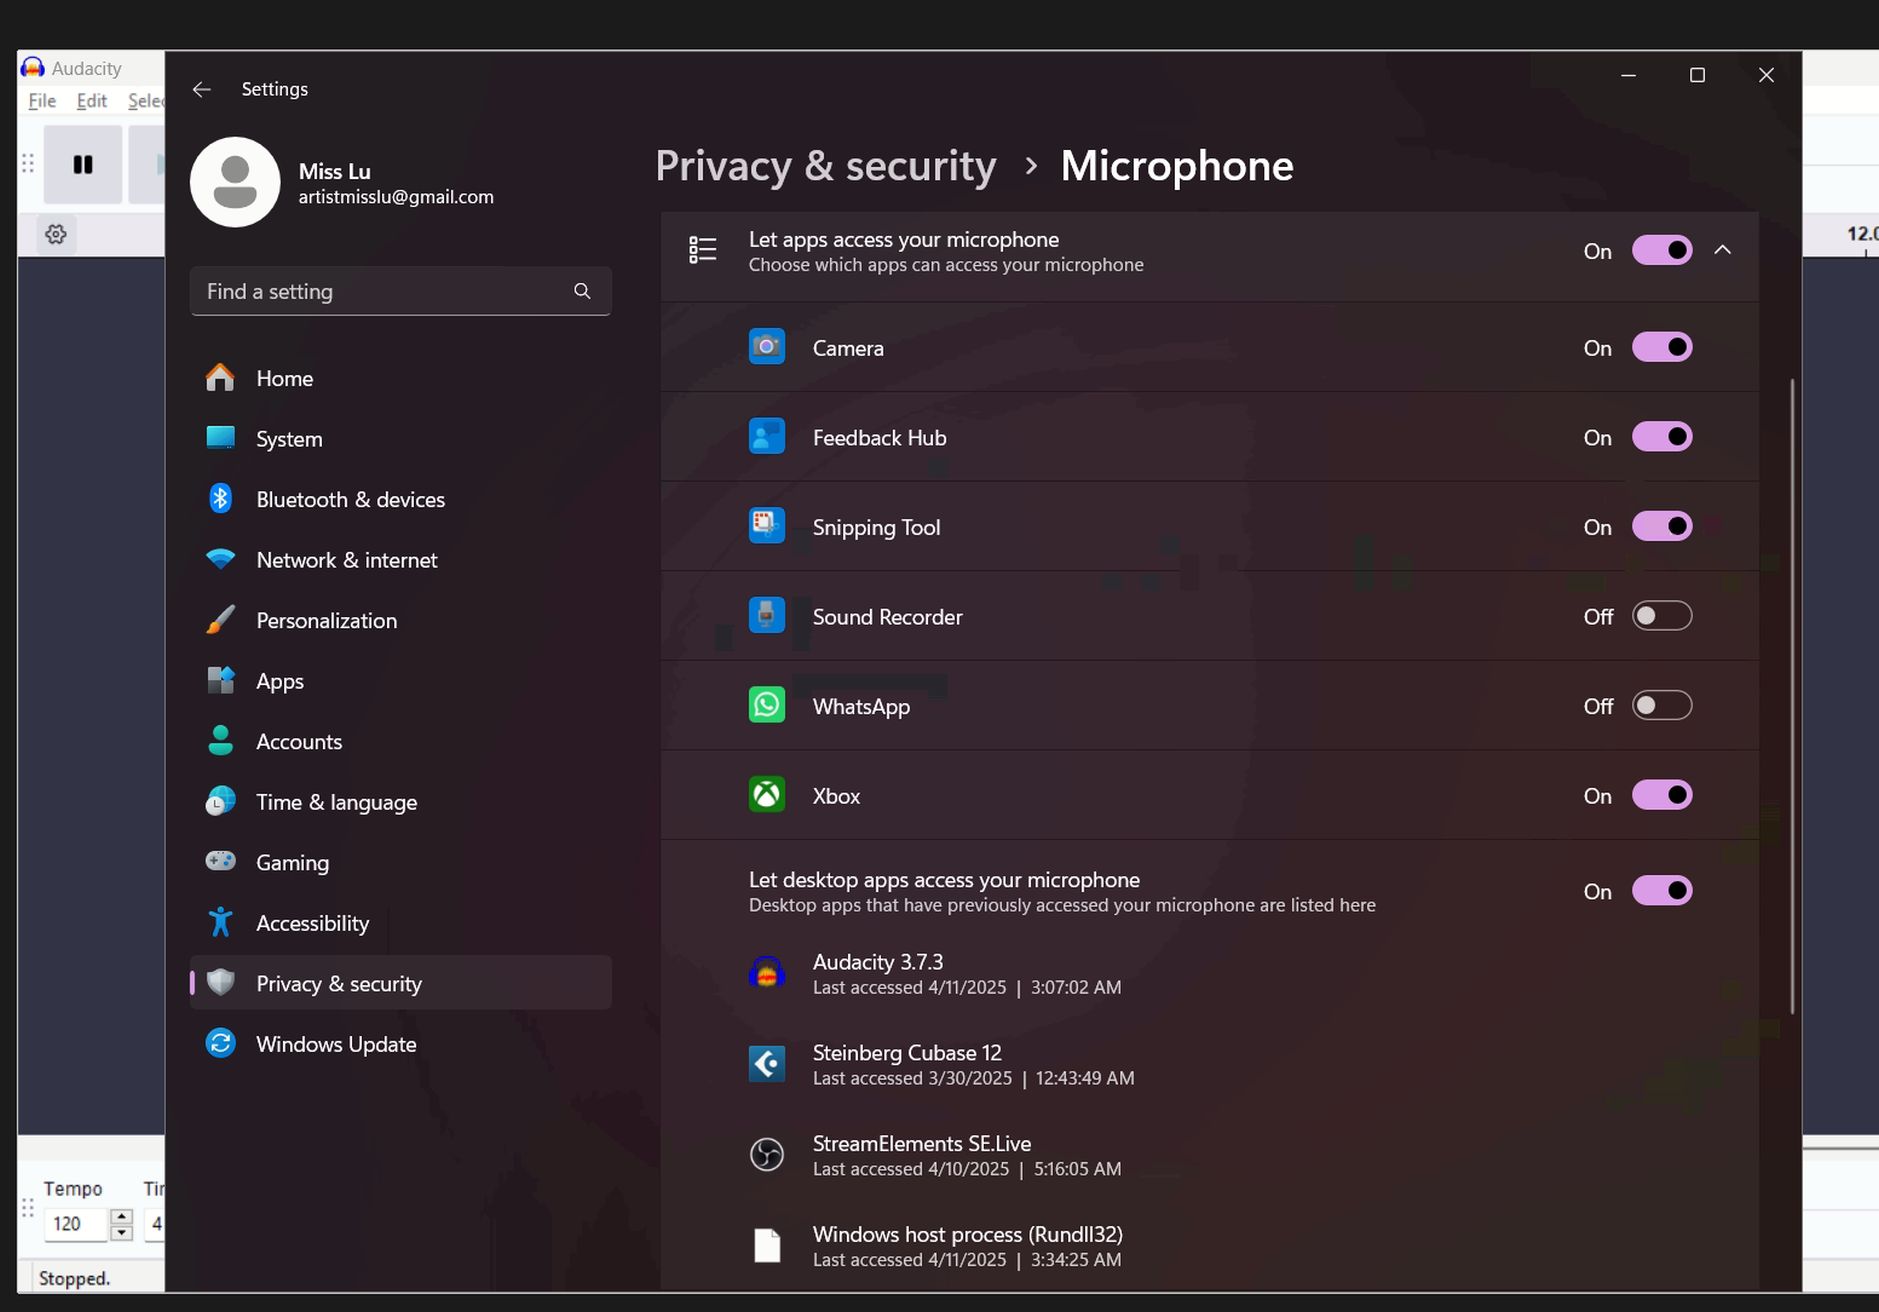1879x1312 pixels.
Task: Collapse the Let apps access microphone section
Action: (x=1722, y=250)
